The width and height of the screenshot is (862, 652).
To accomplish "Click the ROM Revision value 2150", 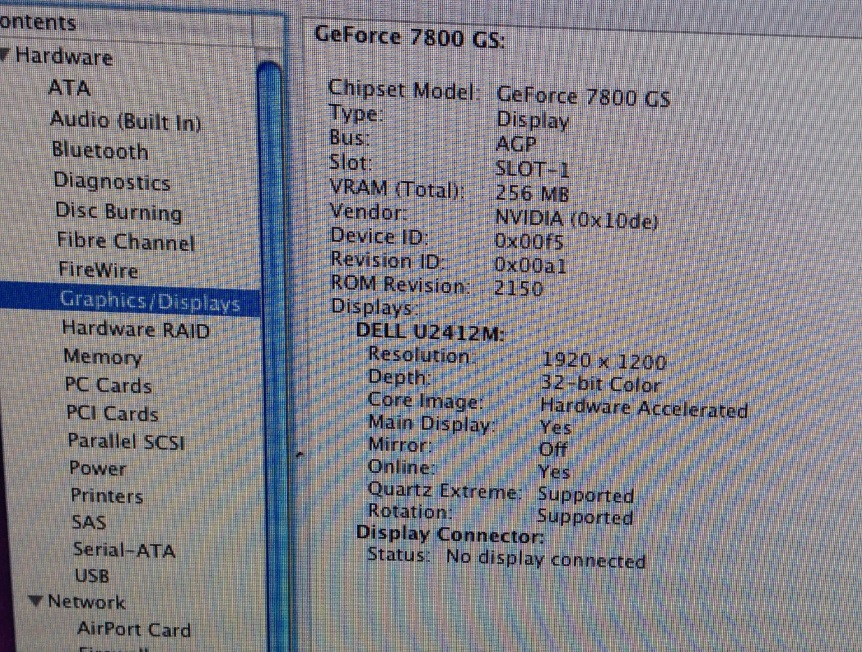I will click(518, 288).
